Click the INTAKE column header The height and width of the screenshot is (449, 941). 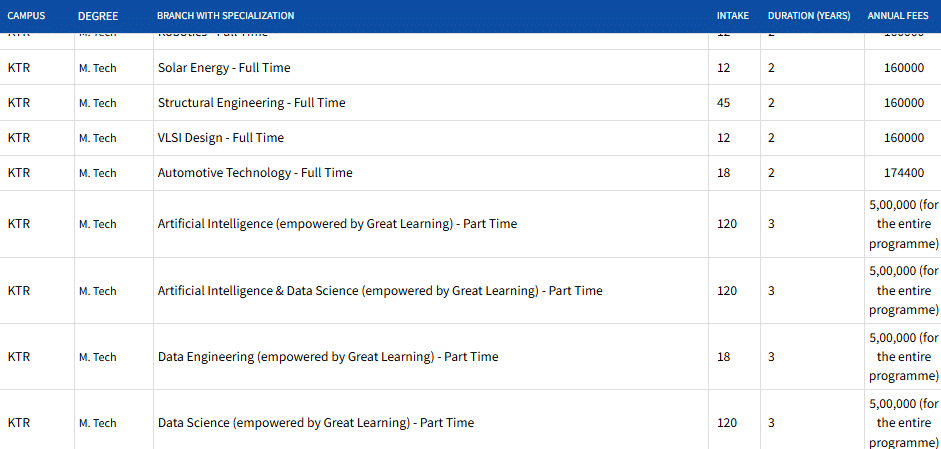point(732,16)
